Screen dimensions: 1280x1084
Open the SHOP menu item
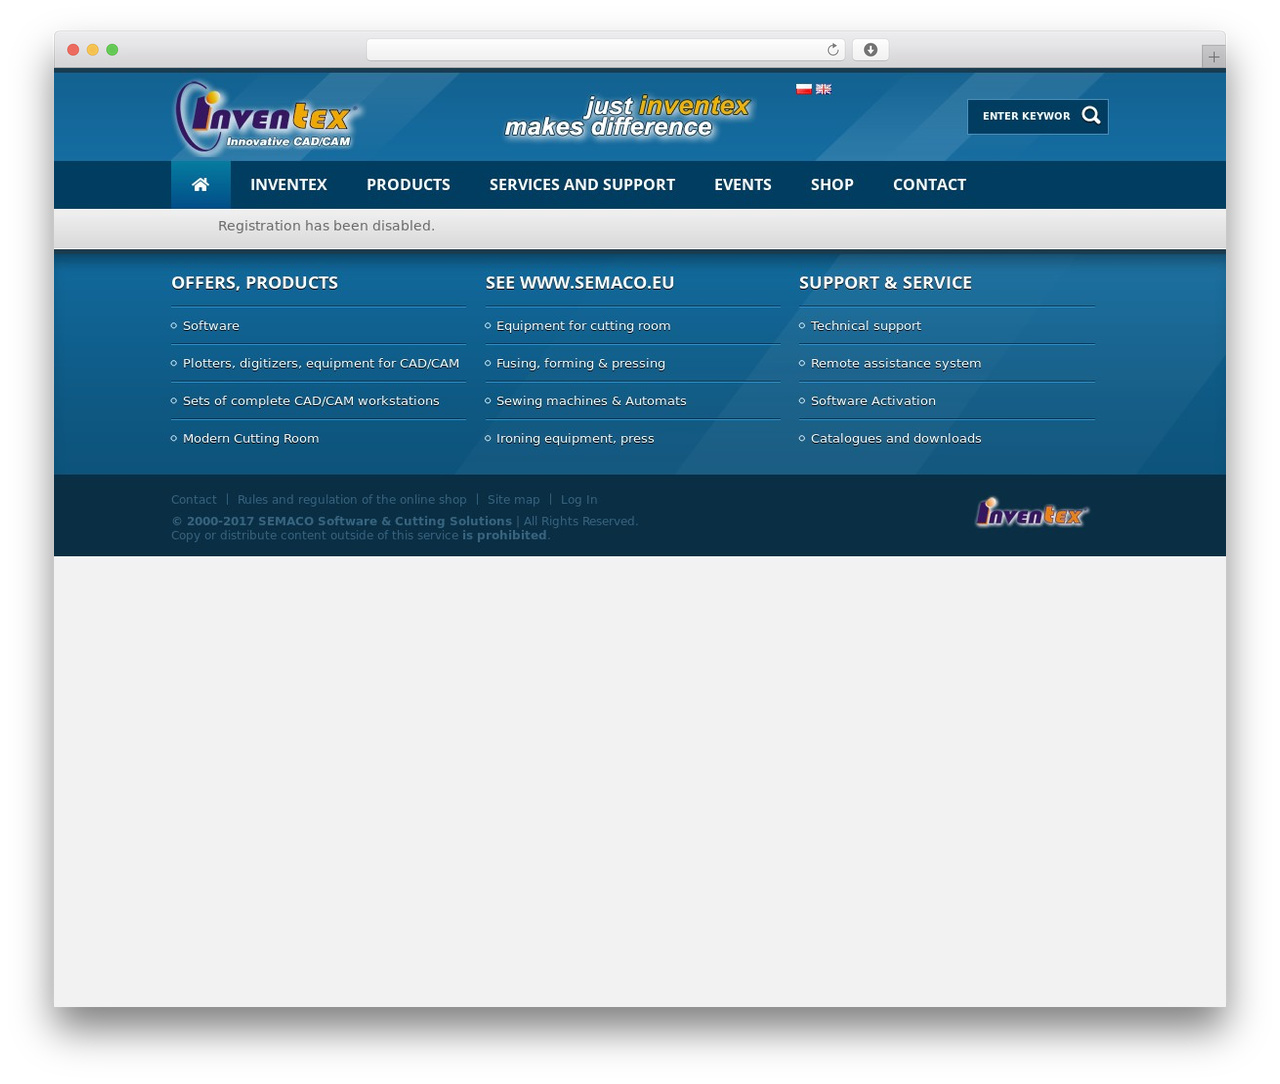[832, 185]
